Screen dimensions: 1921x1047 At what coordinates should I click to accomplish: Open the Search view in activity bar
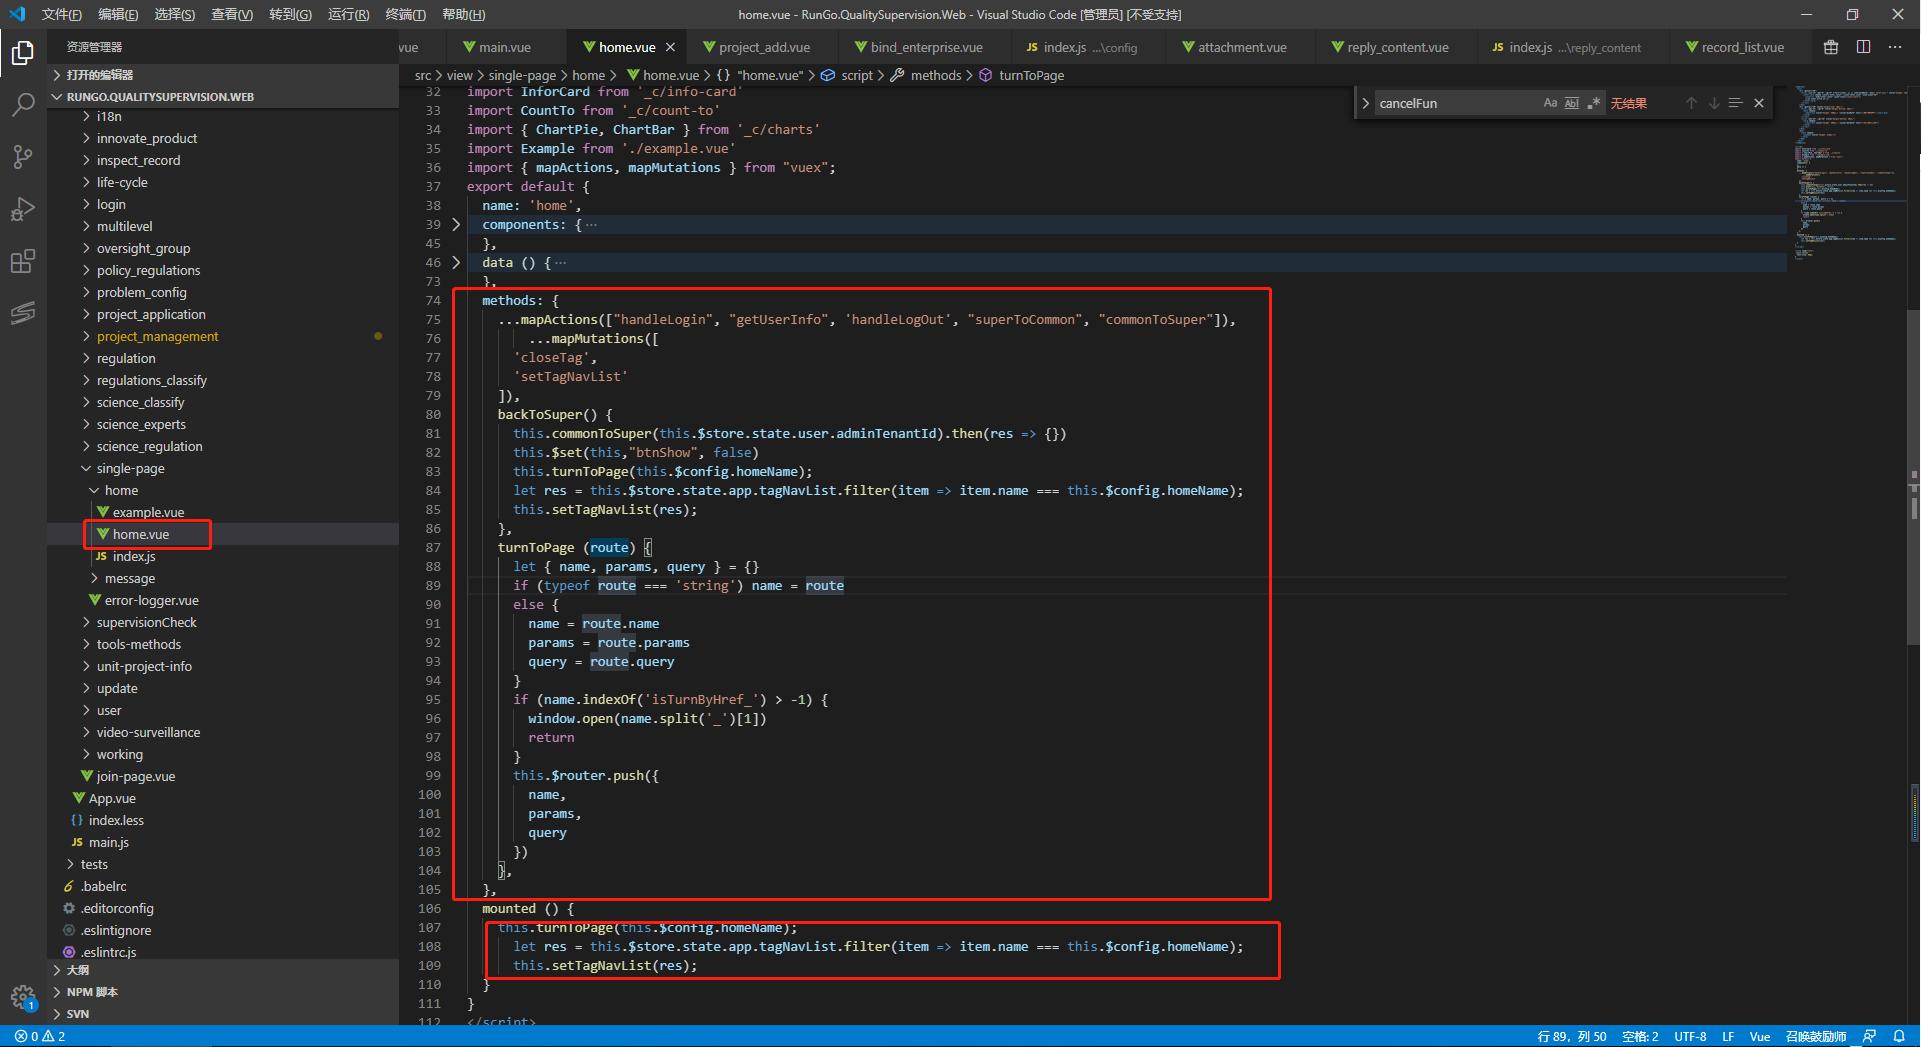22,104
